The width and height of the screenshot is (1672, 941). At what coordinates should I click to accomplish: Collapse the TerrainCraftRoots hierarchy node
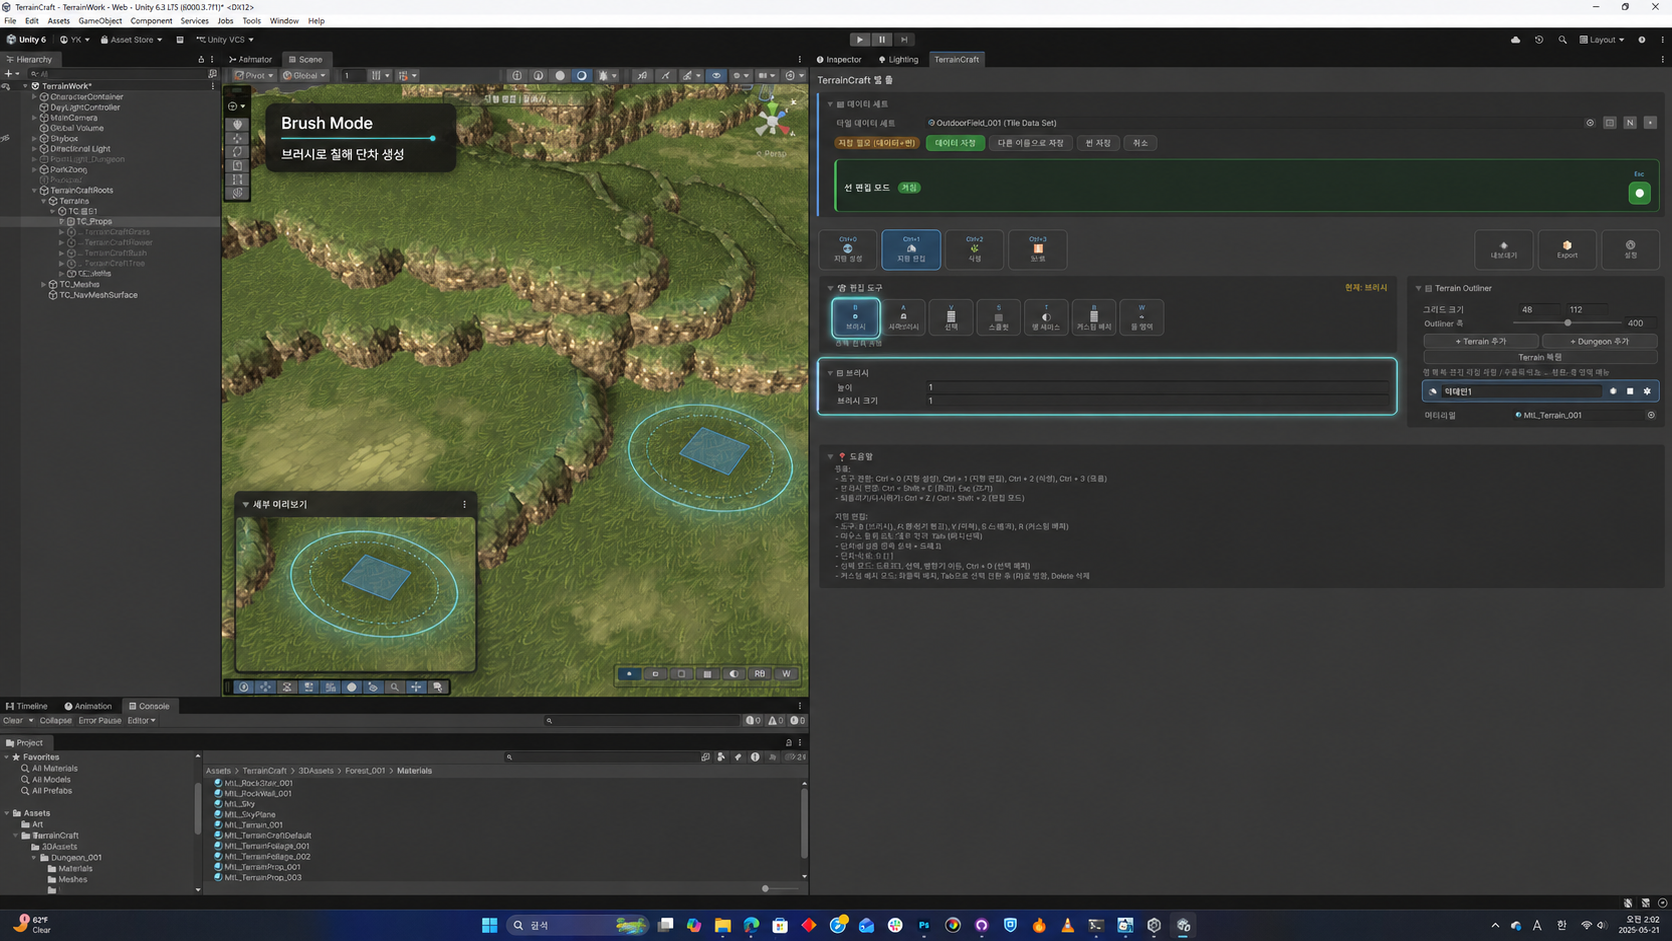coord(35,190)
